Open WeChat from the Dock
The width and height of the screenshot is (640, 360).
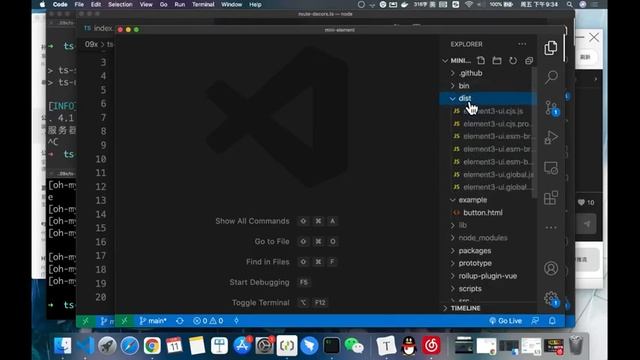pos(353,346)
